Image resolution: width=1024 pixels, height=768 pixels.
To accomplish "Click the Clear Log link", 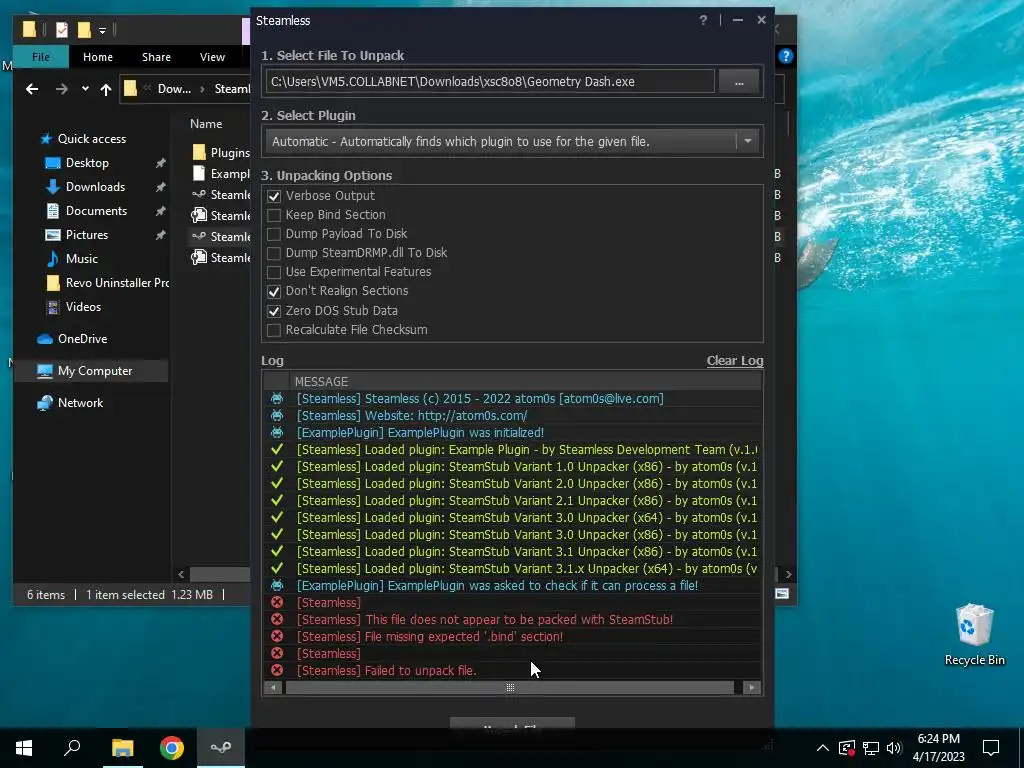I will point(735,360).
